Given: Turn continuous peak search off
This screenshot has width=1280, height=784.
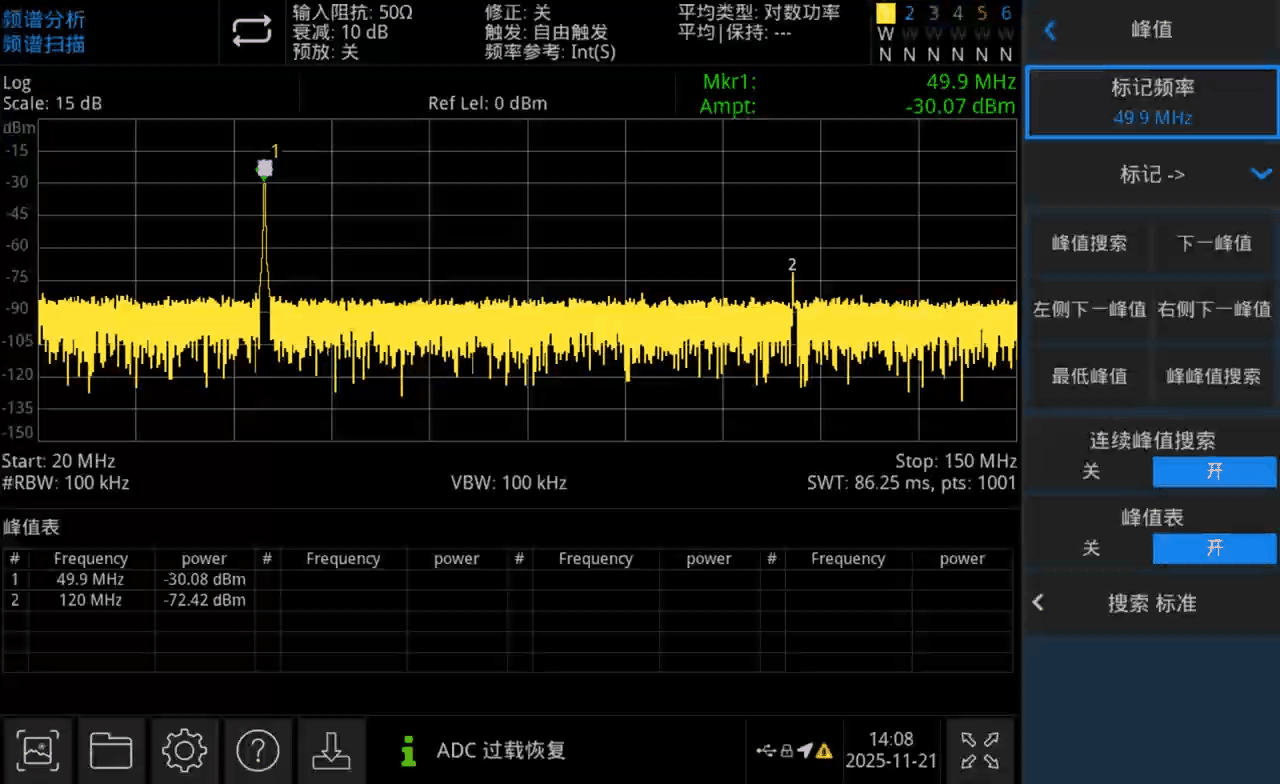Looking at the screenshot, I should (1090, 471).
